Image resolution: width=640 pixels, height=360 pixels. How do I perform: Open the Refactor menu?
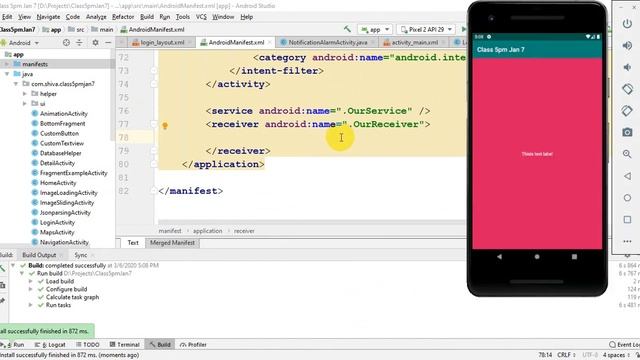[x=123, y=17]
